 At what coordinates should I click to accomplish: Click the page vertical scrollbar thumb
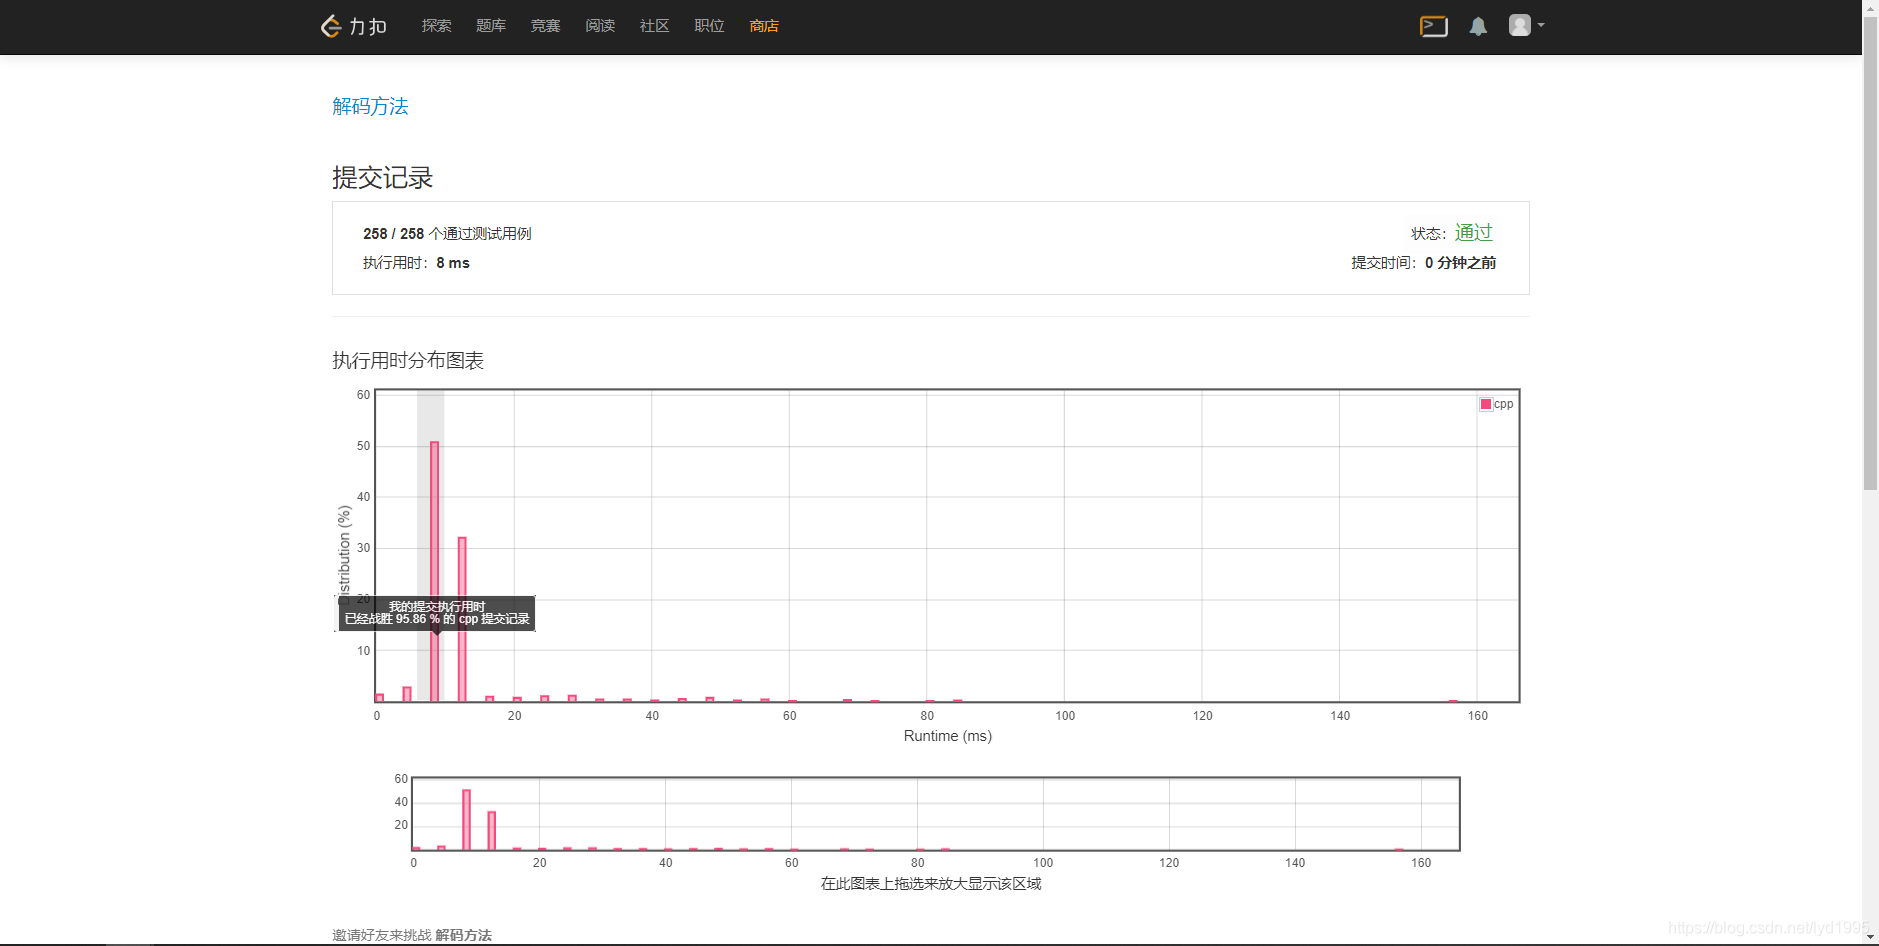point(1870,252)
